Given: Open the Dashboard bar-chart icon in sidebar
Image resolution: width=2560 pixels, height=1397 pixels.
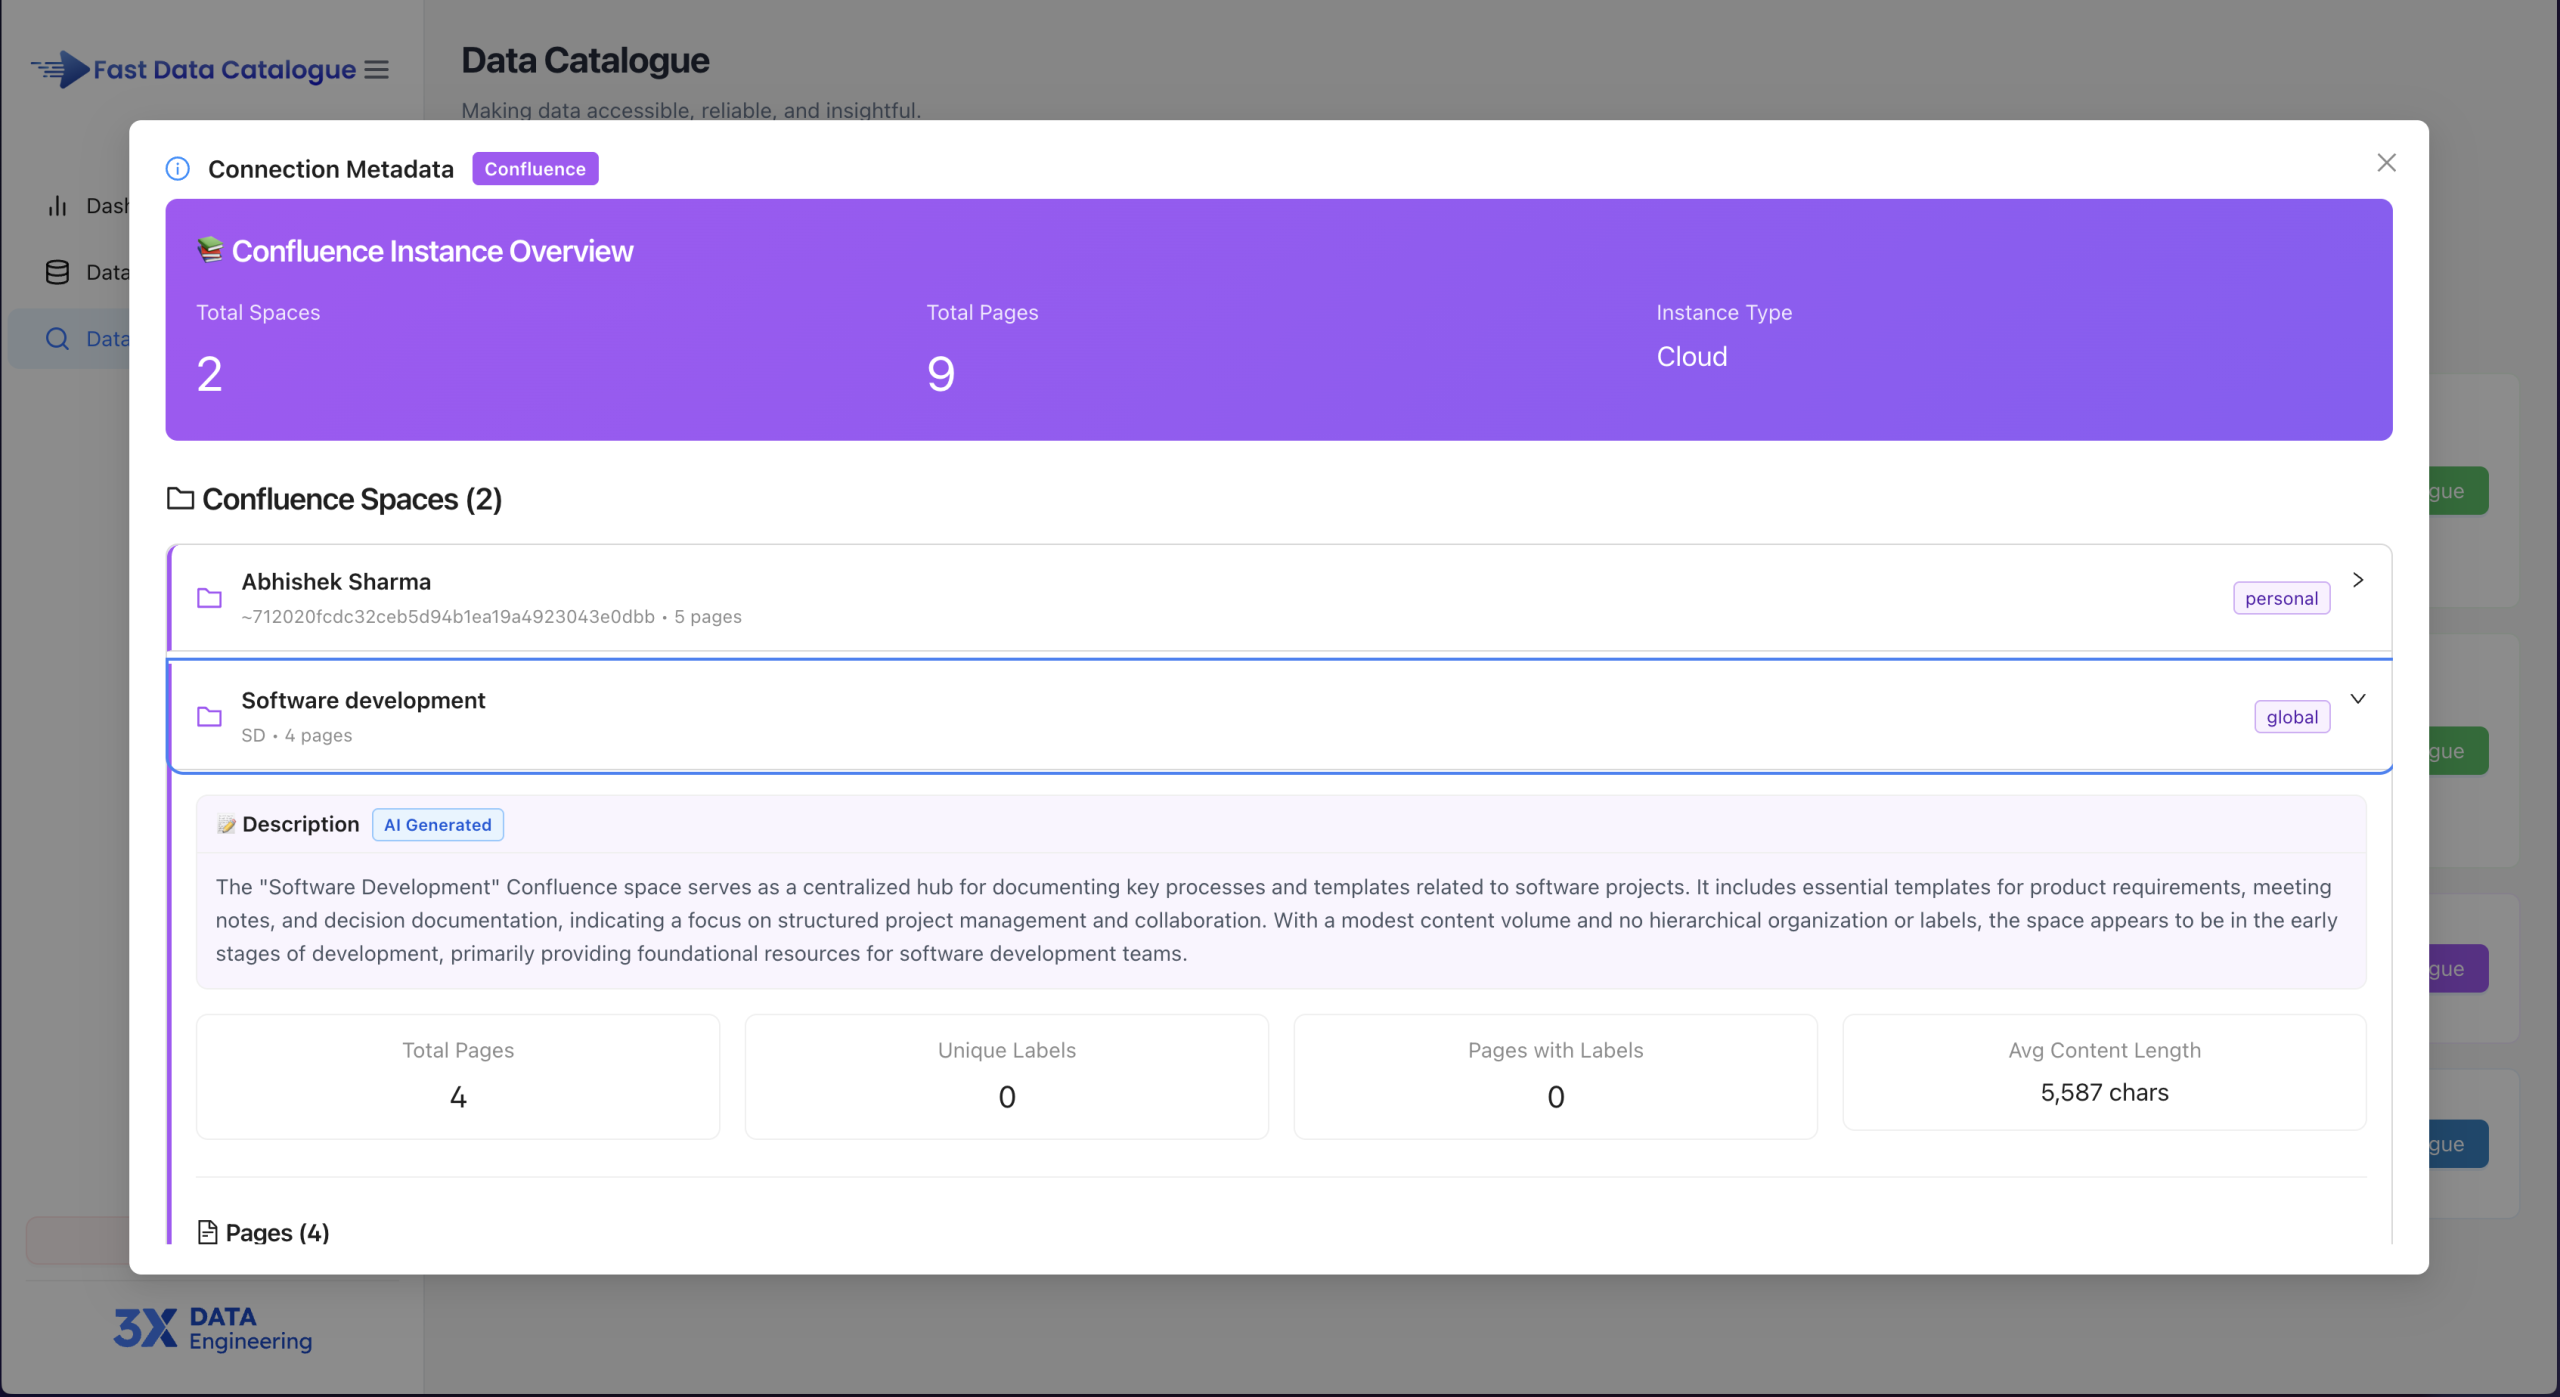Looking at the screenshot, I should [x=57, y=205].
